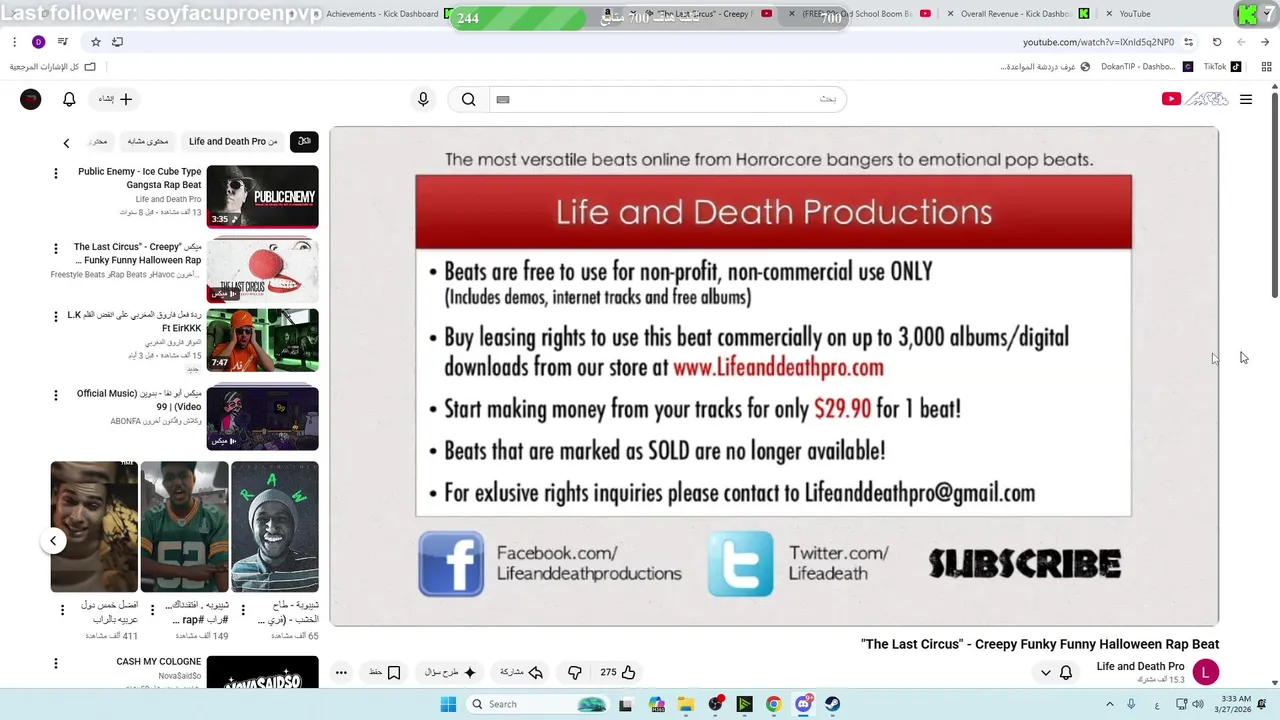Open options for short with 149 ألف views
This screenshot has height=720, width=1280.
pyautogui.click(x=152, y=610)
